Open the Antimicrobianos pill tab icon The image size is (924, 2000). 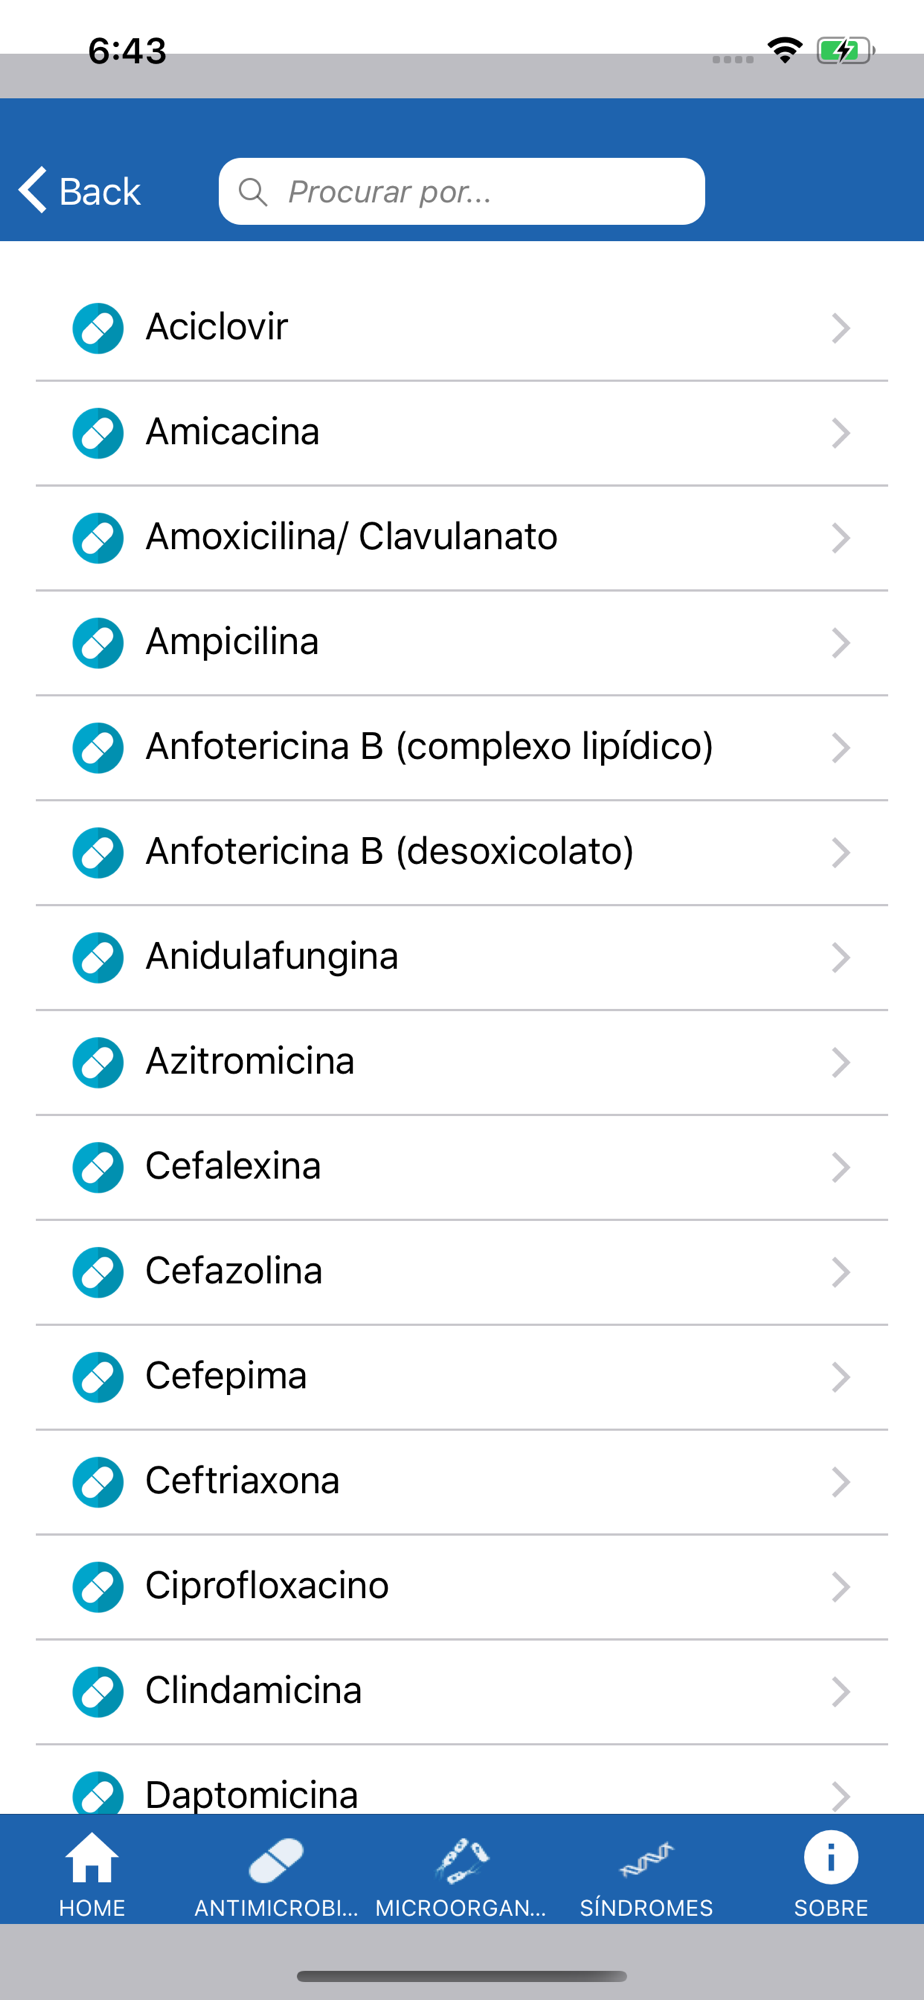point(276,1859)
